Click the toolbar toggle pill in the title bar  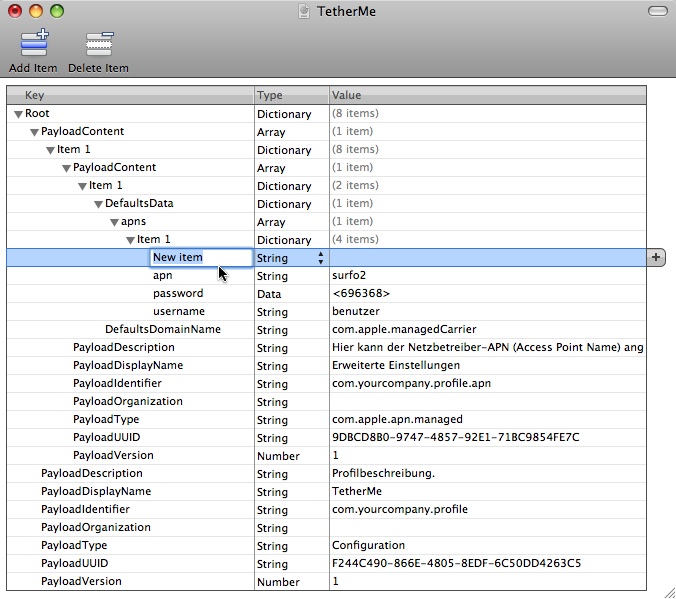tap(657, 11)
